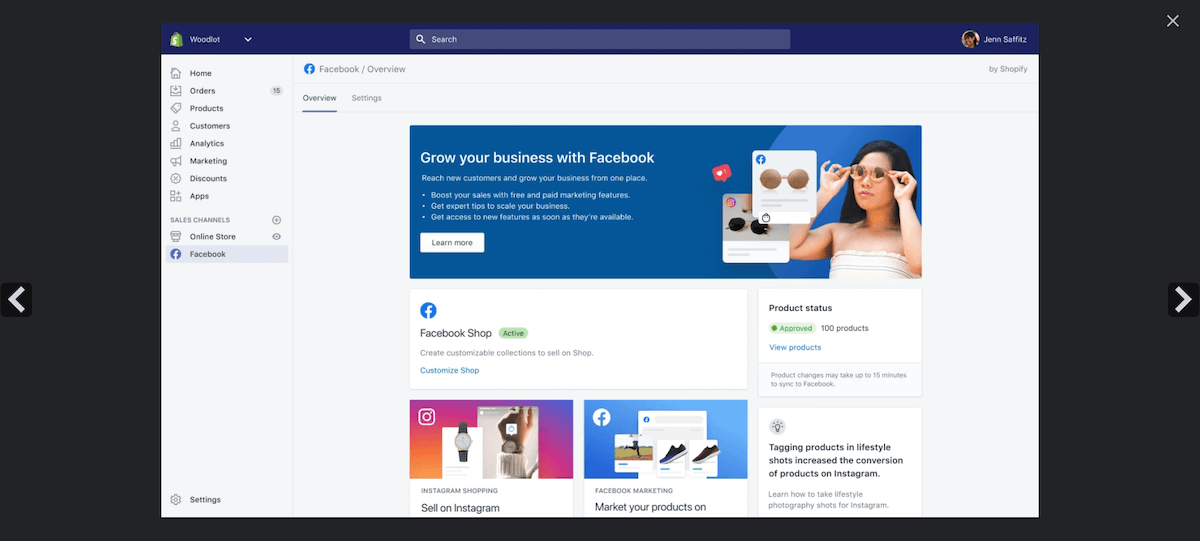
Task: Click the magnifier icon in Search
Action: click(x=421, y=39)
